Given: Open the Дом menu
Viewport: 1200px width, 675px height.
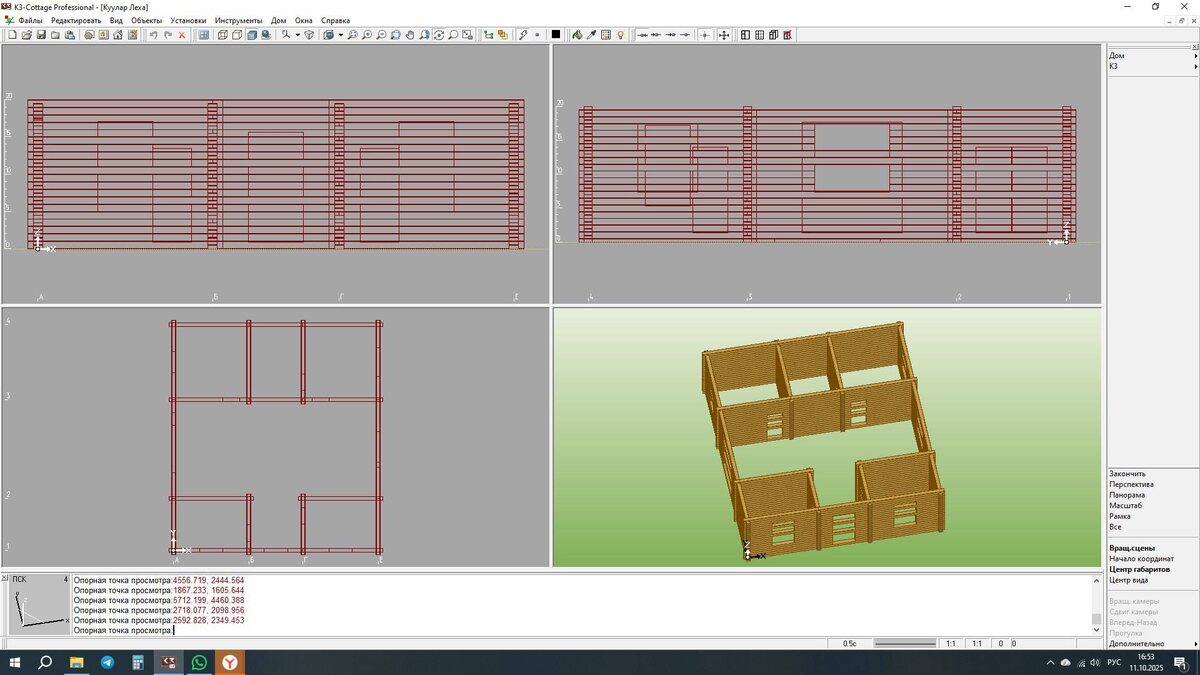Looking at the screenshot, I should tap(278, 20).
